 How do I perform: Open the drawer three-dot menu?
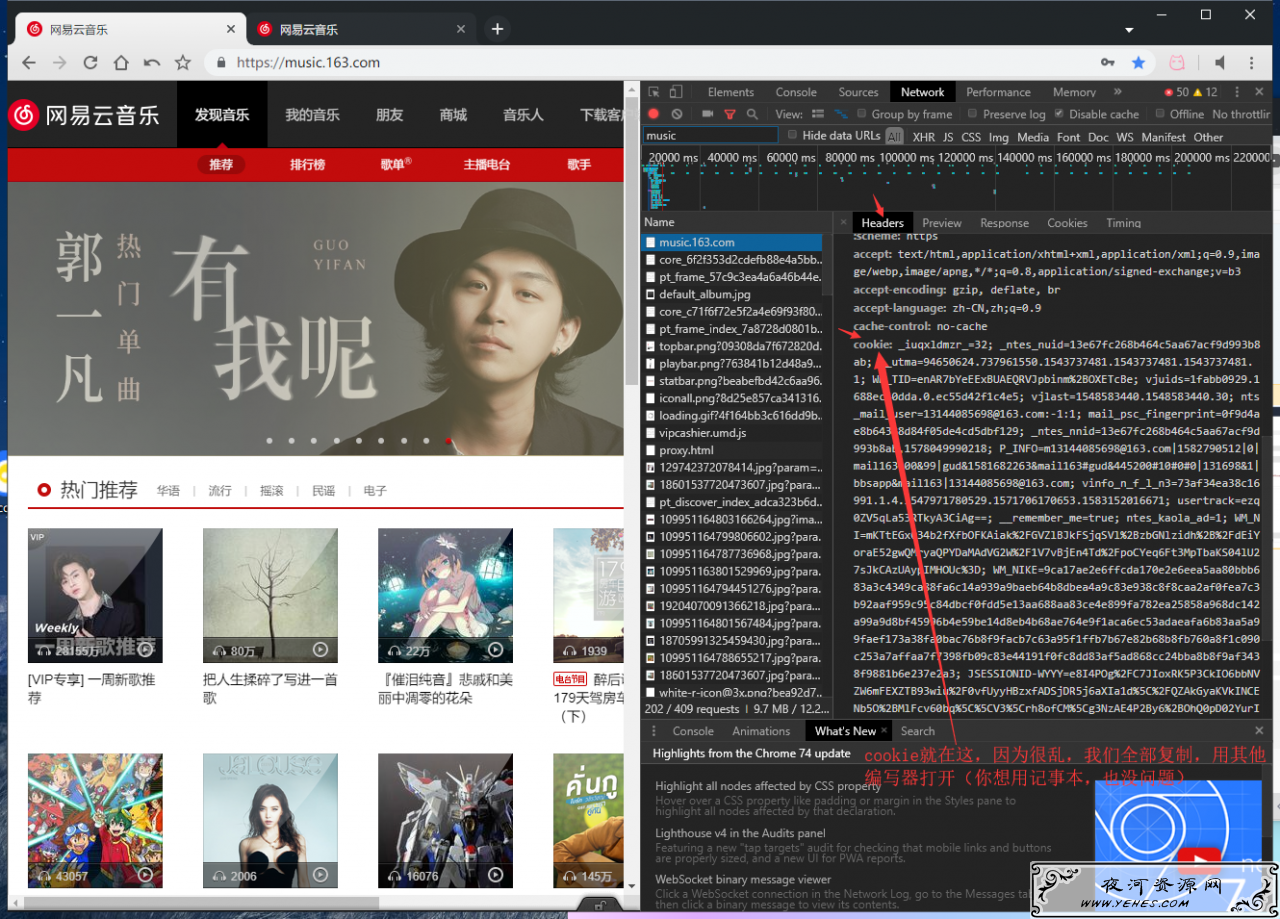(654, 731)
